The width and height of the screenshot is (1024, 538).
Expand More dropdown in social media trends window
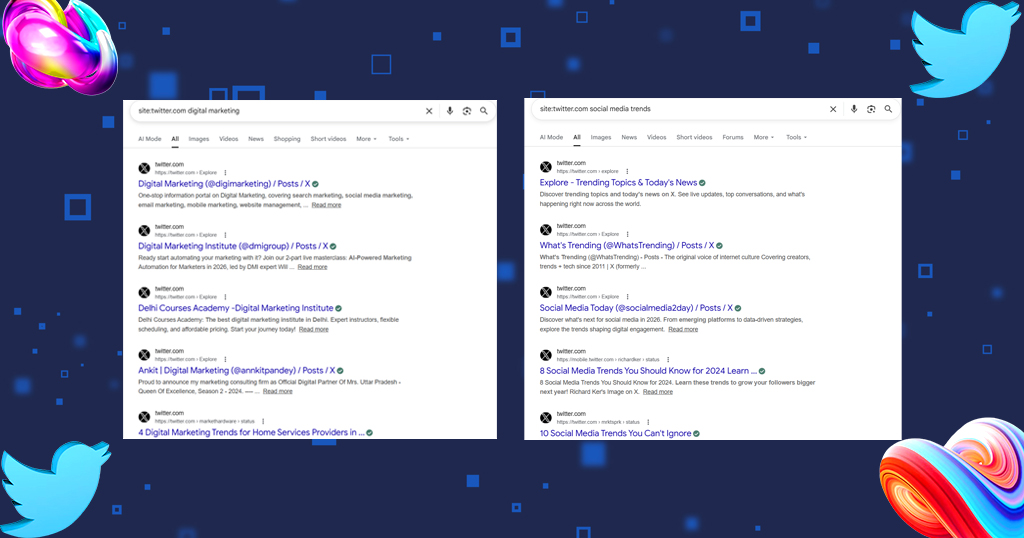point(763,137)
